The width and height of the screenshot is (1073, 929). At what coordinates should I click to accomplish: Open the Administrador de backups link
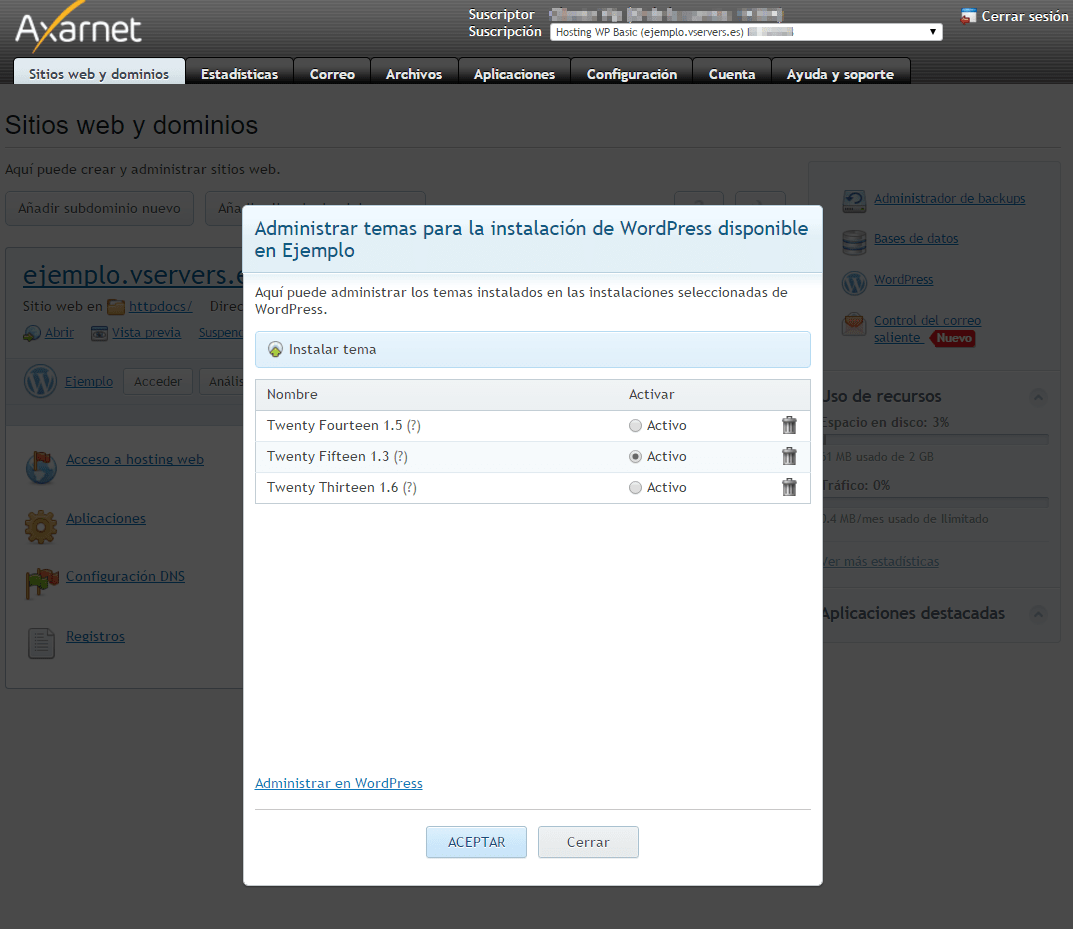[x=949, y=198]
